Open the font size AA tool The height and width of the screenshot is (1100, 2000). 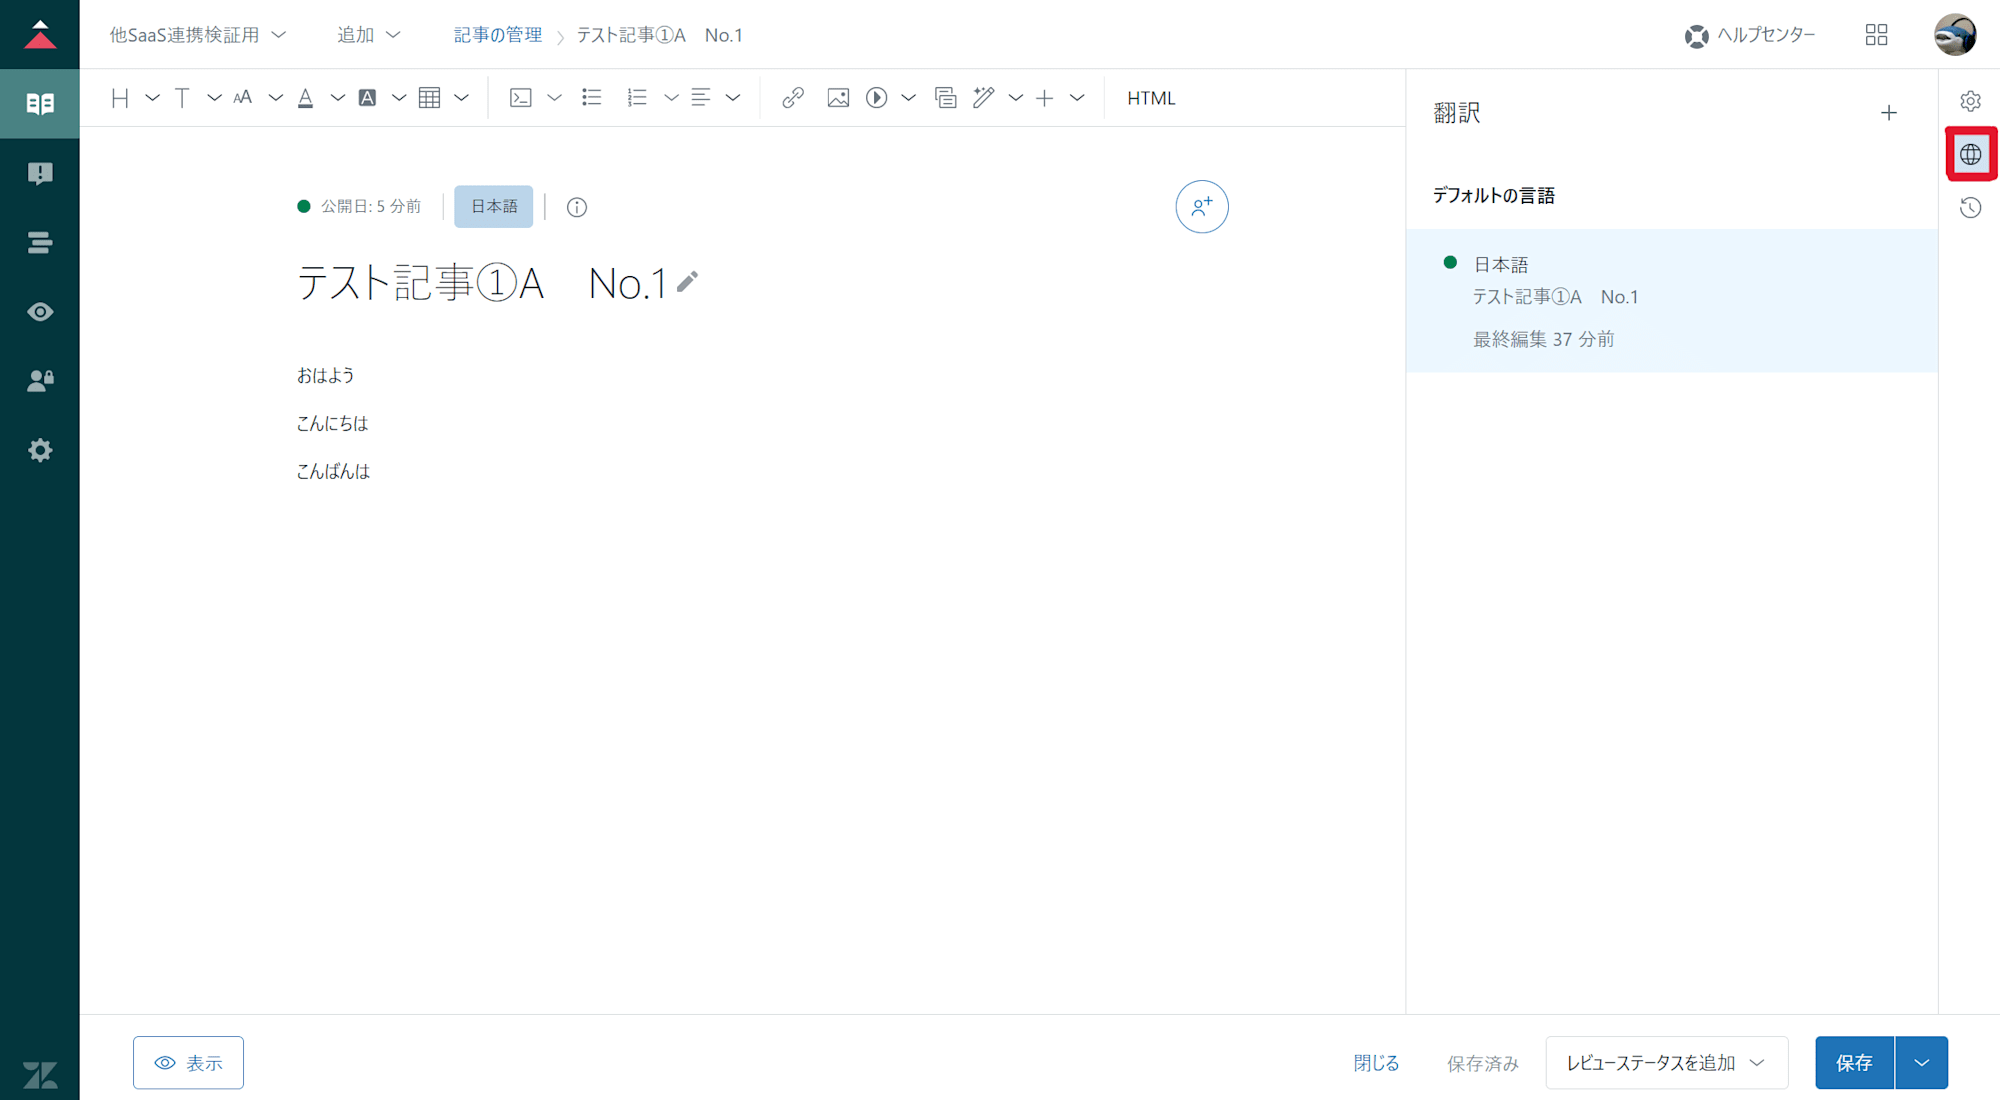click(x=243, y=98)
